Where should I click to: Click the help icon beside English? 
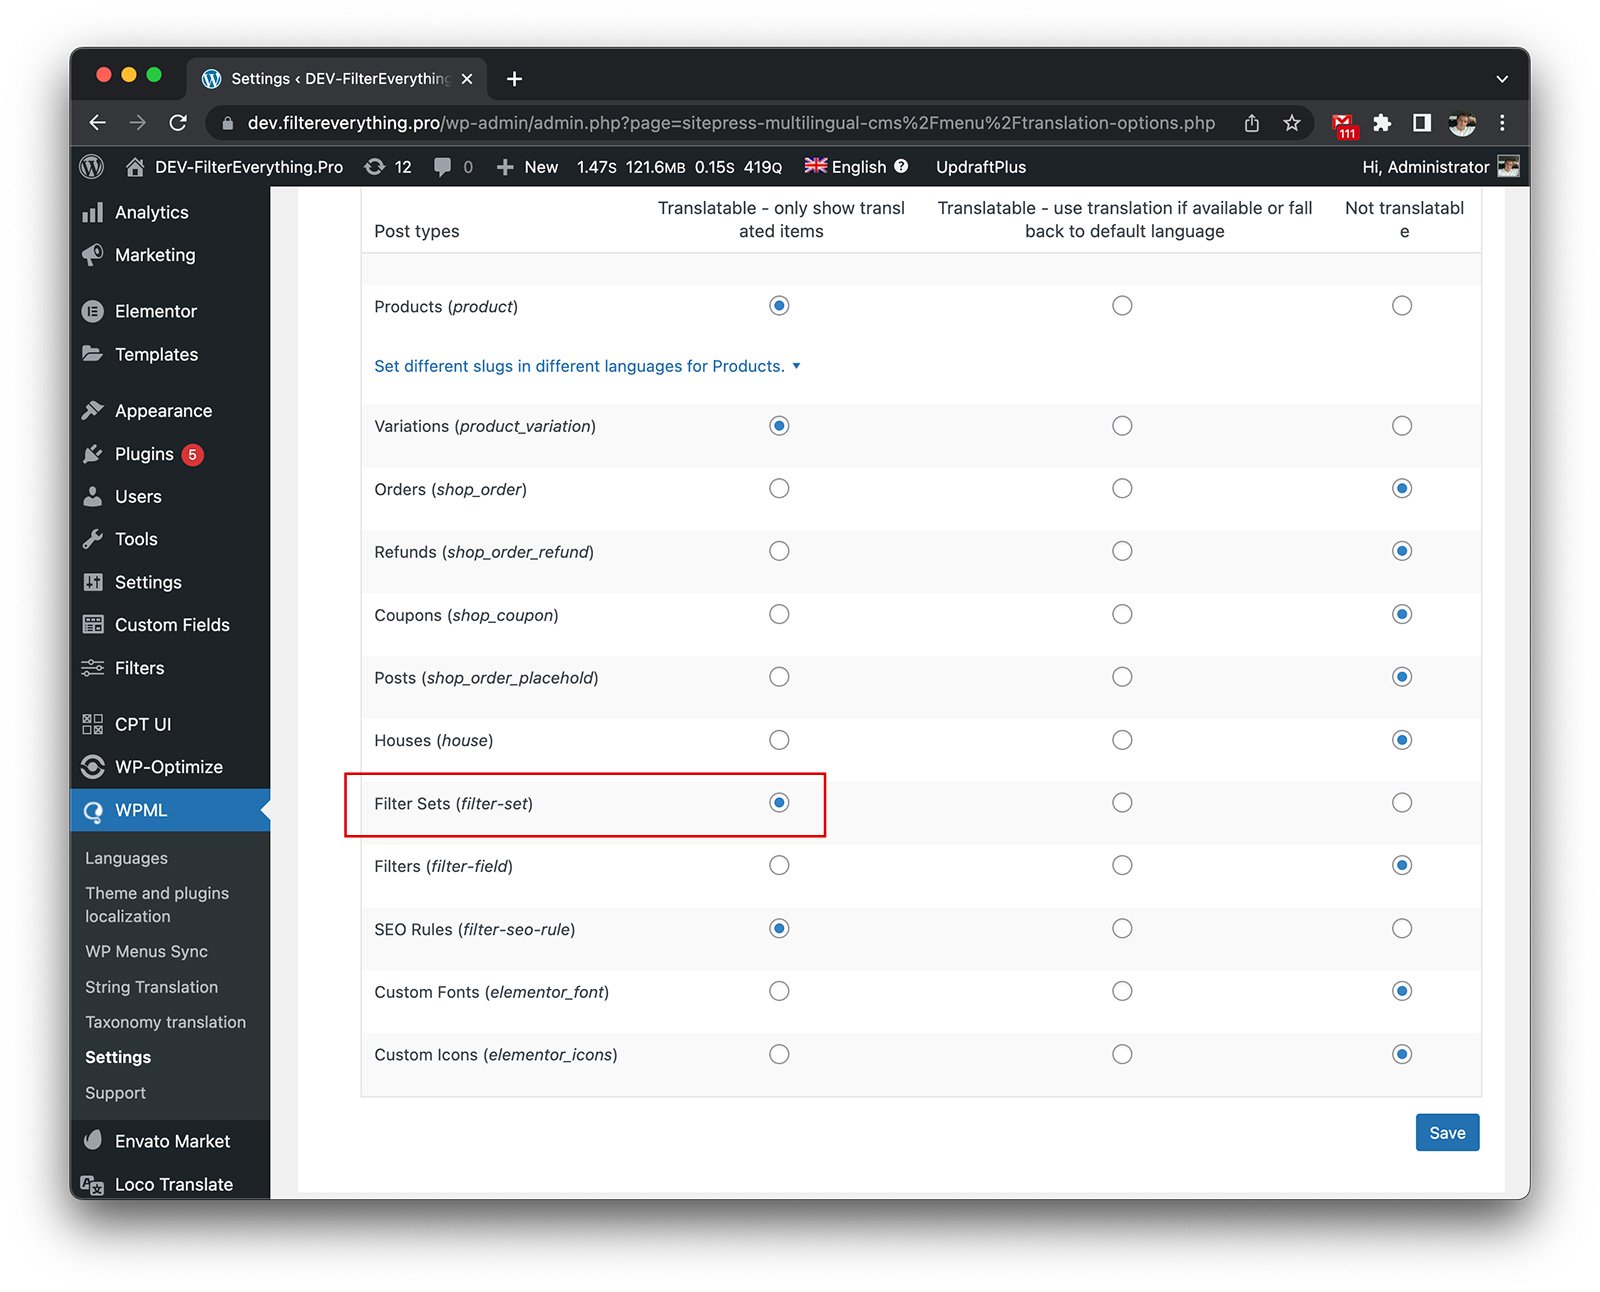pyautogui.click(x=901, y=166)
